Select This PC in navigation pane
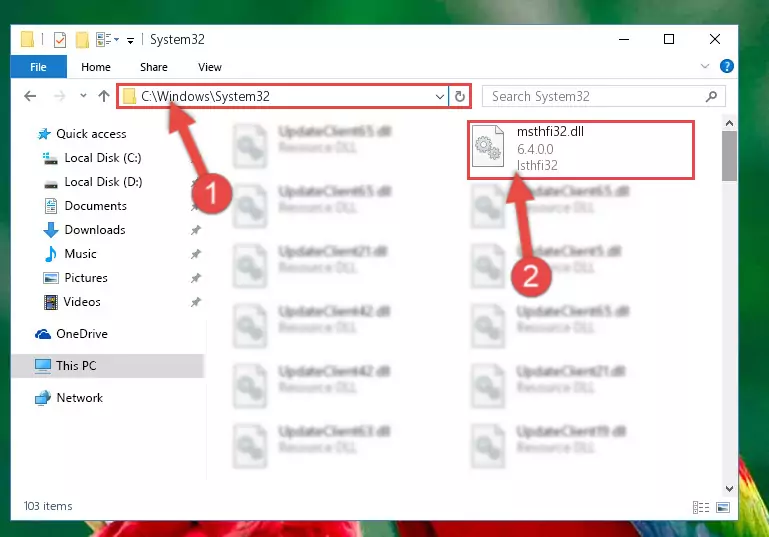 coord(107,366)
